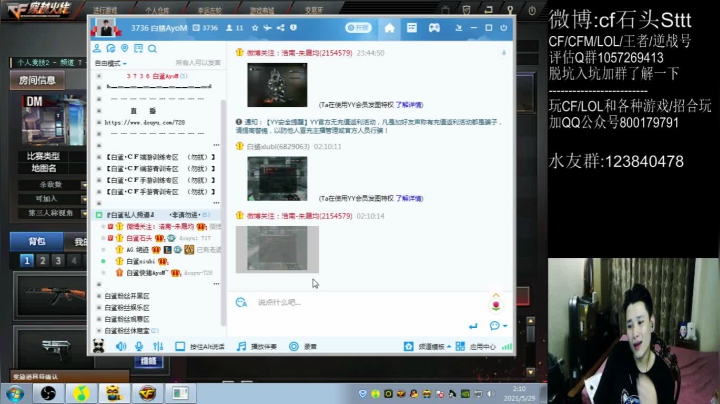This screenshot has width=720, height=404.
Task: Open the gray chat image sent at 02:10:14
Action: point(277,250)
